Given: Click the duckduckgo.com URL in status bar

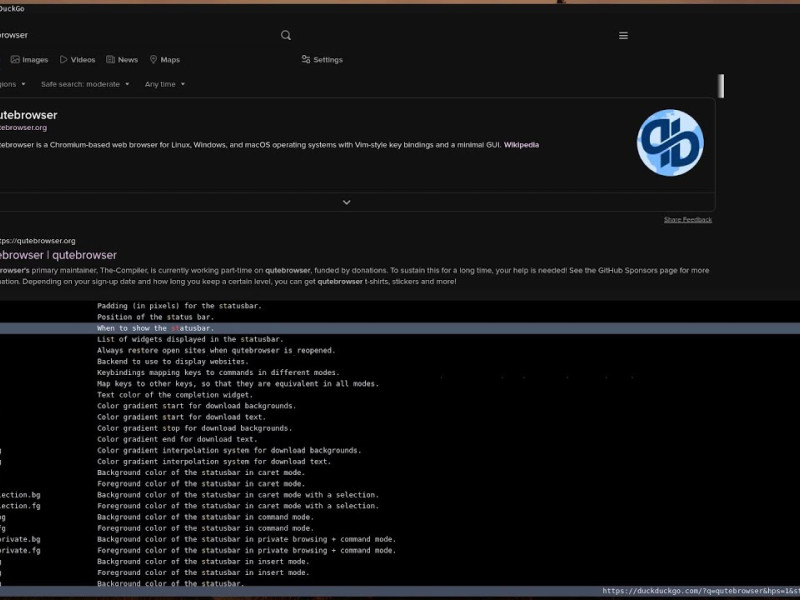Looking at the screenshot, I should [701, 591].
